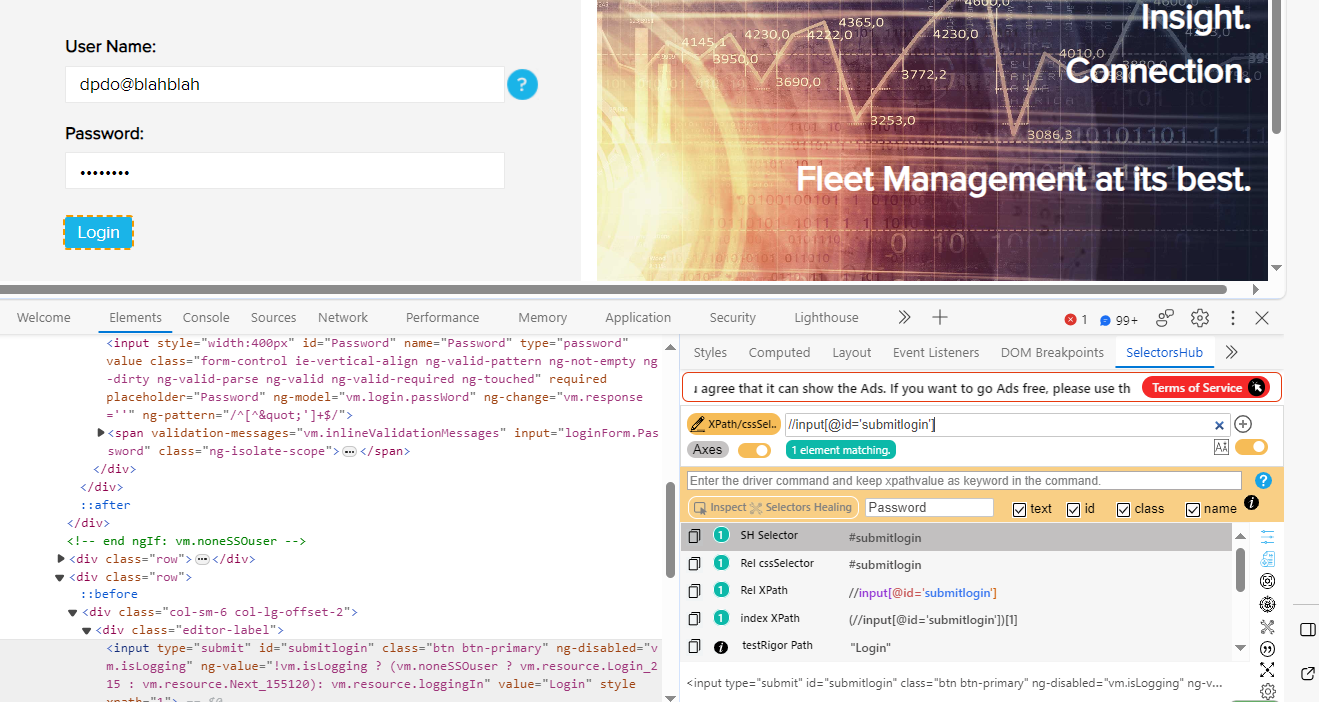The width and height of the screenshot is (1319, 702).
Task: Click the quotation marks icon in SelectorsHub sidebar
Action: pyautogui.click(x=1268, y=649)
